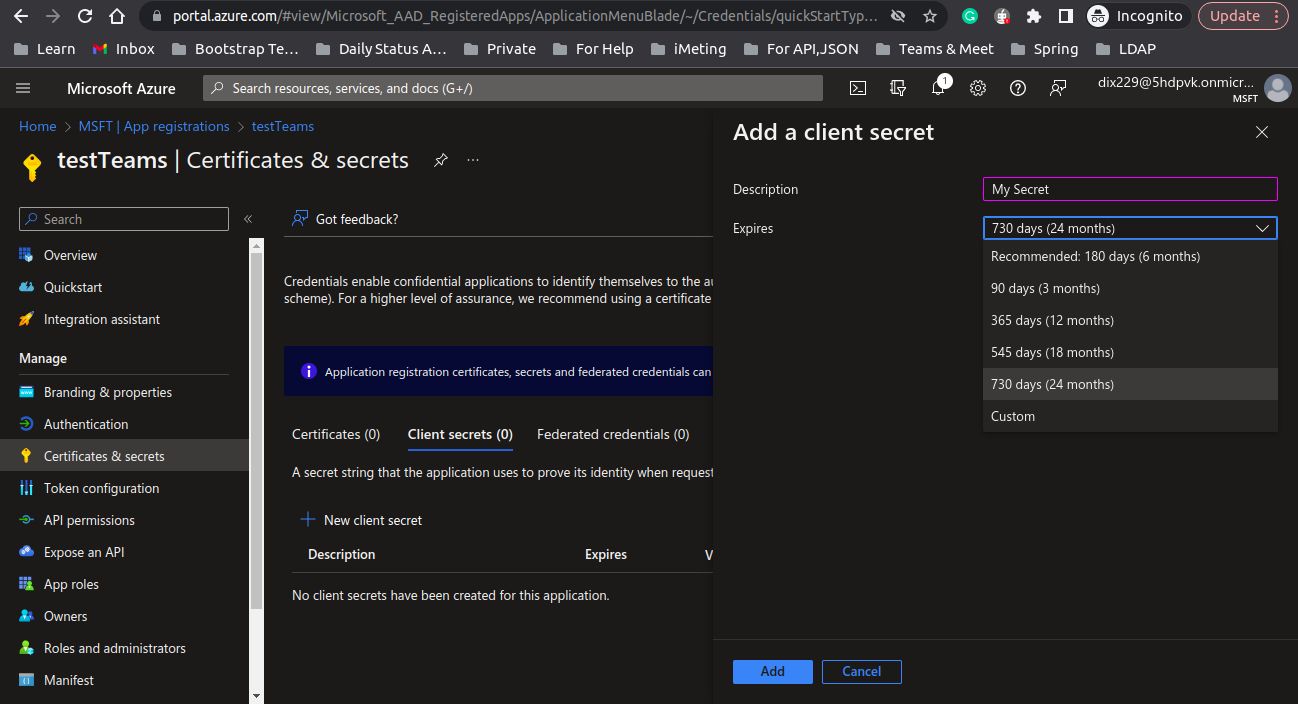Choose 545 days (18 months) option
This screenshot has width=1298, height=704.
pos(1130,352)
